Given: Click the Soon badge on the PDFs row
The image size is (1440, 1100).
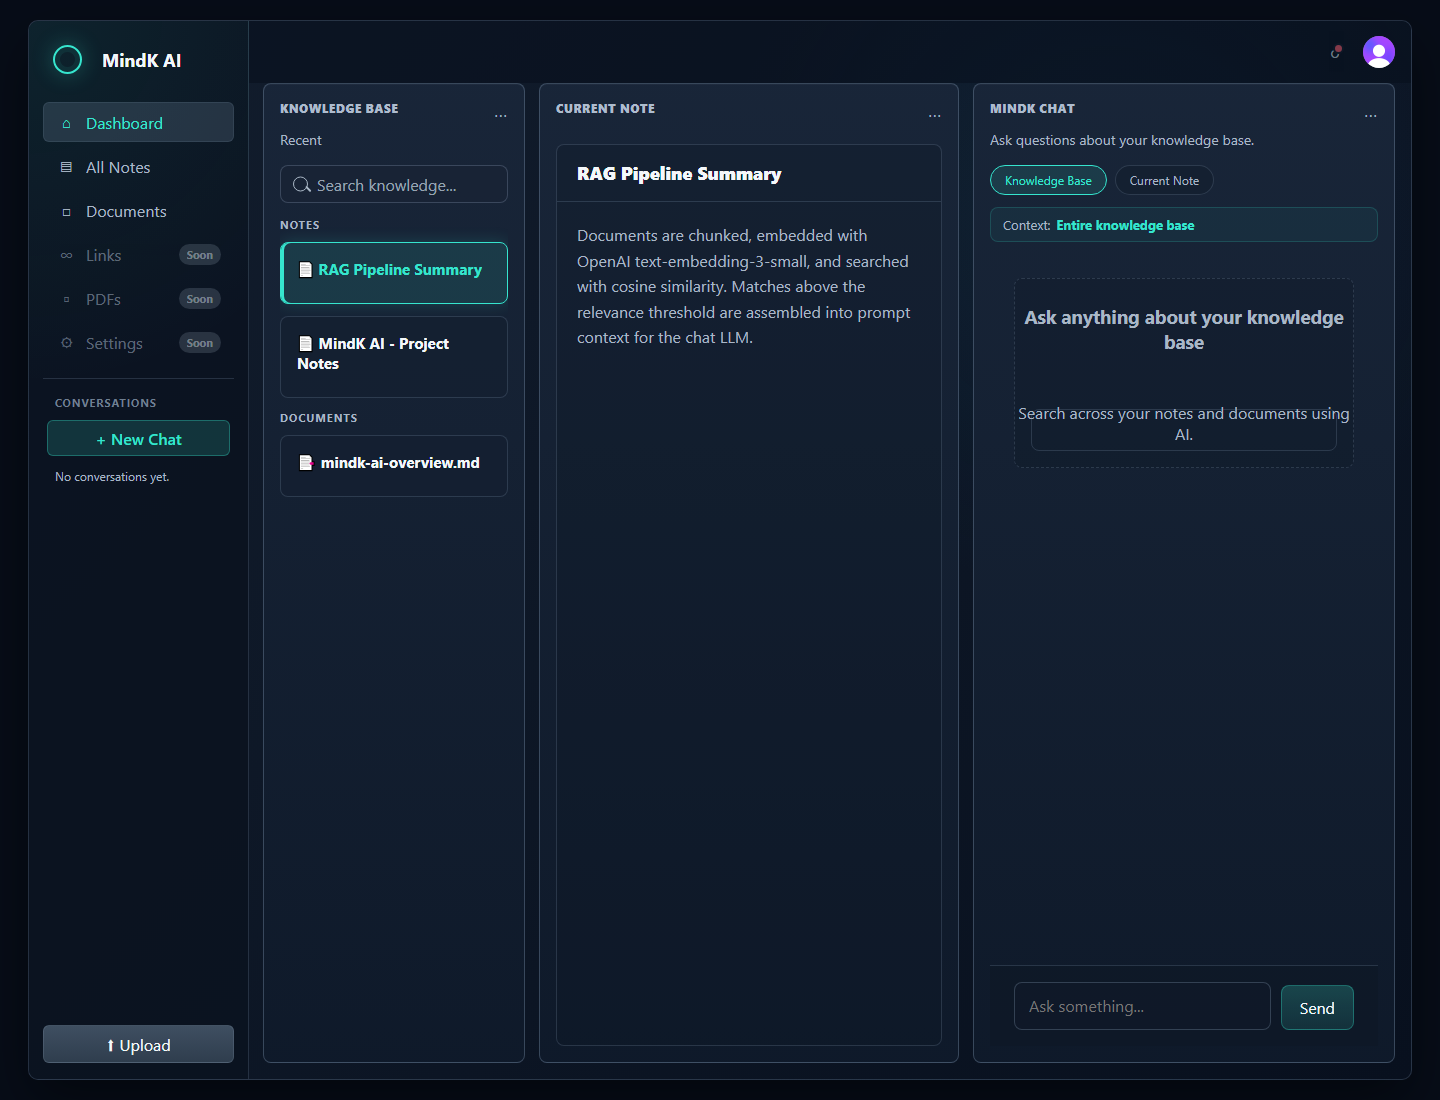Looking at the screenshot, I should click(200, 299).
